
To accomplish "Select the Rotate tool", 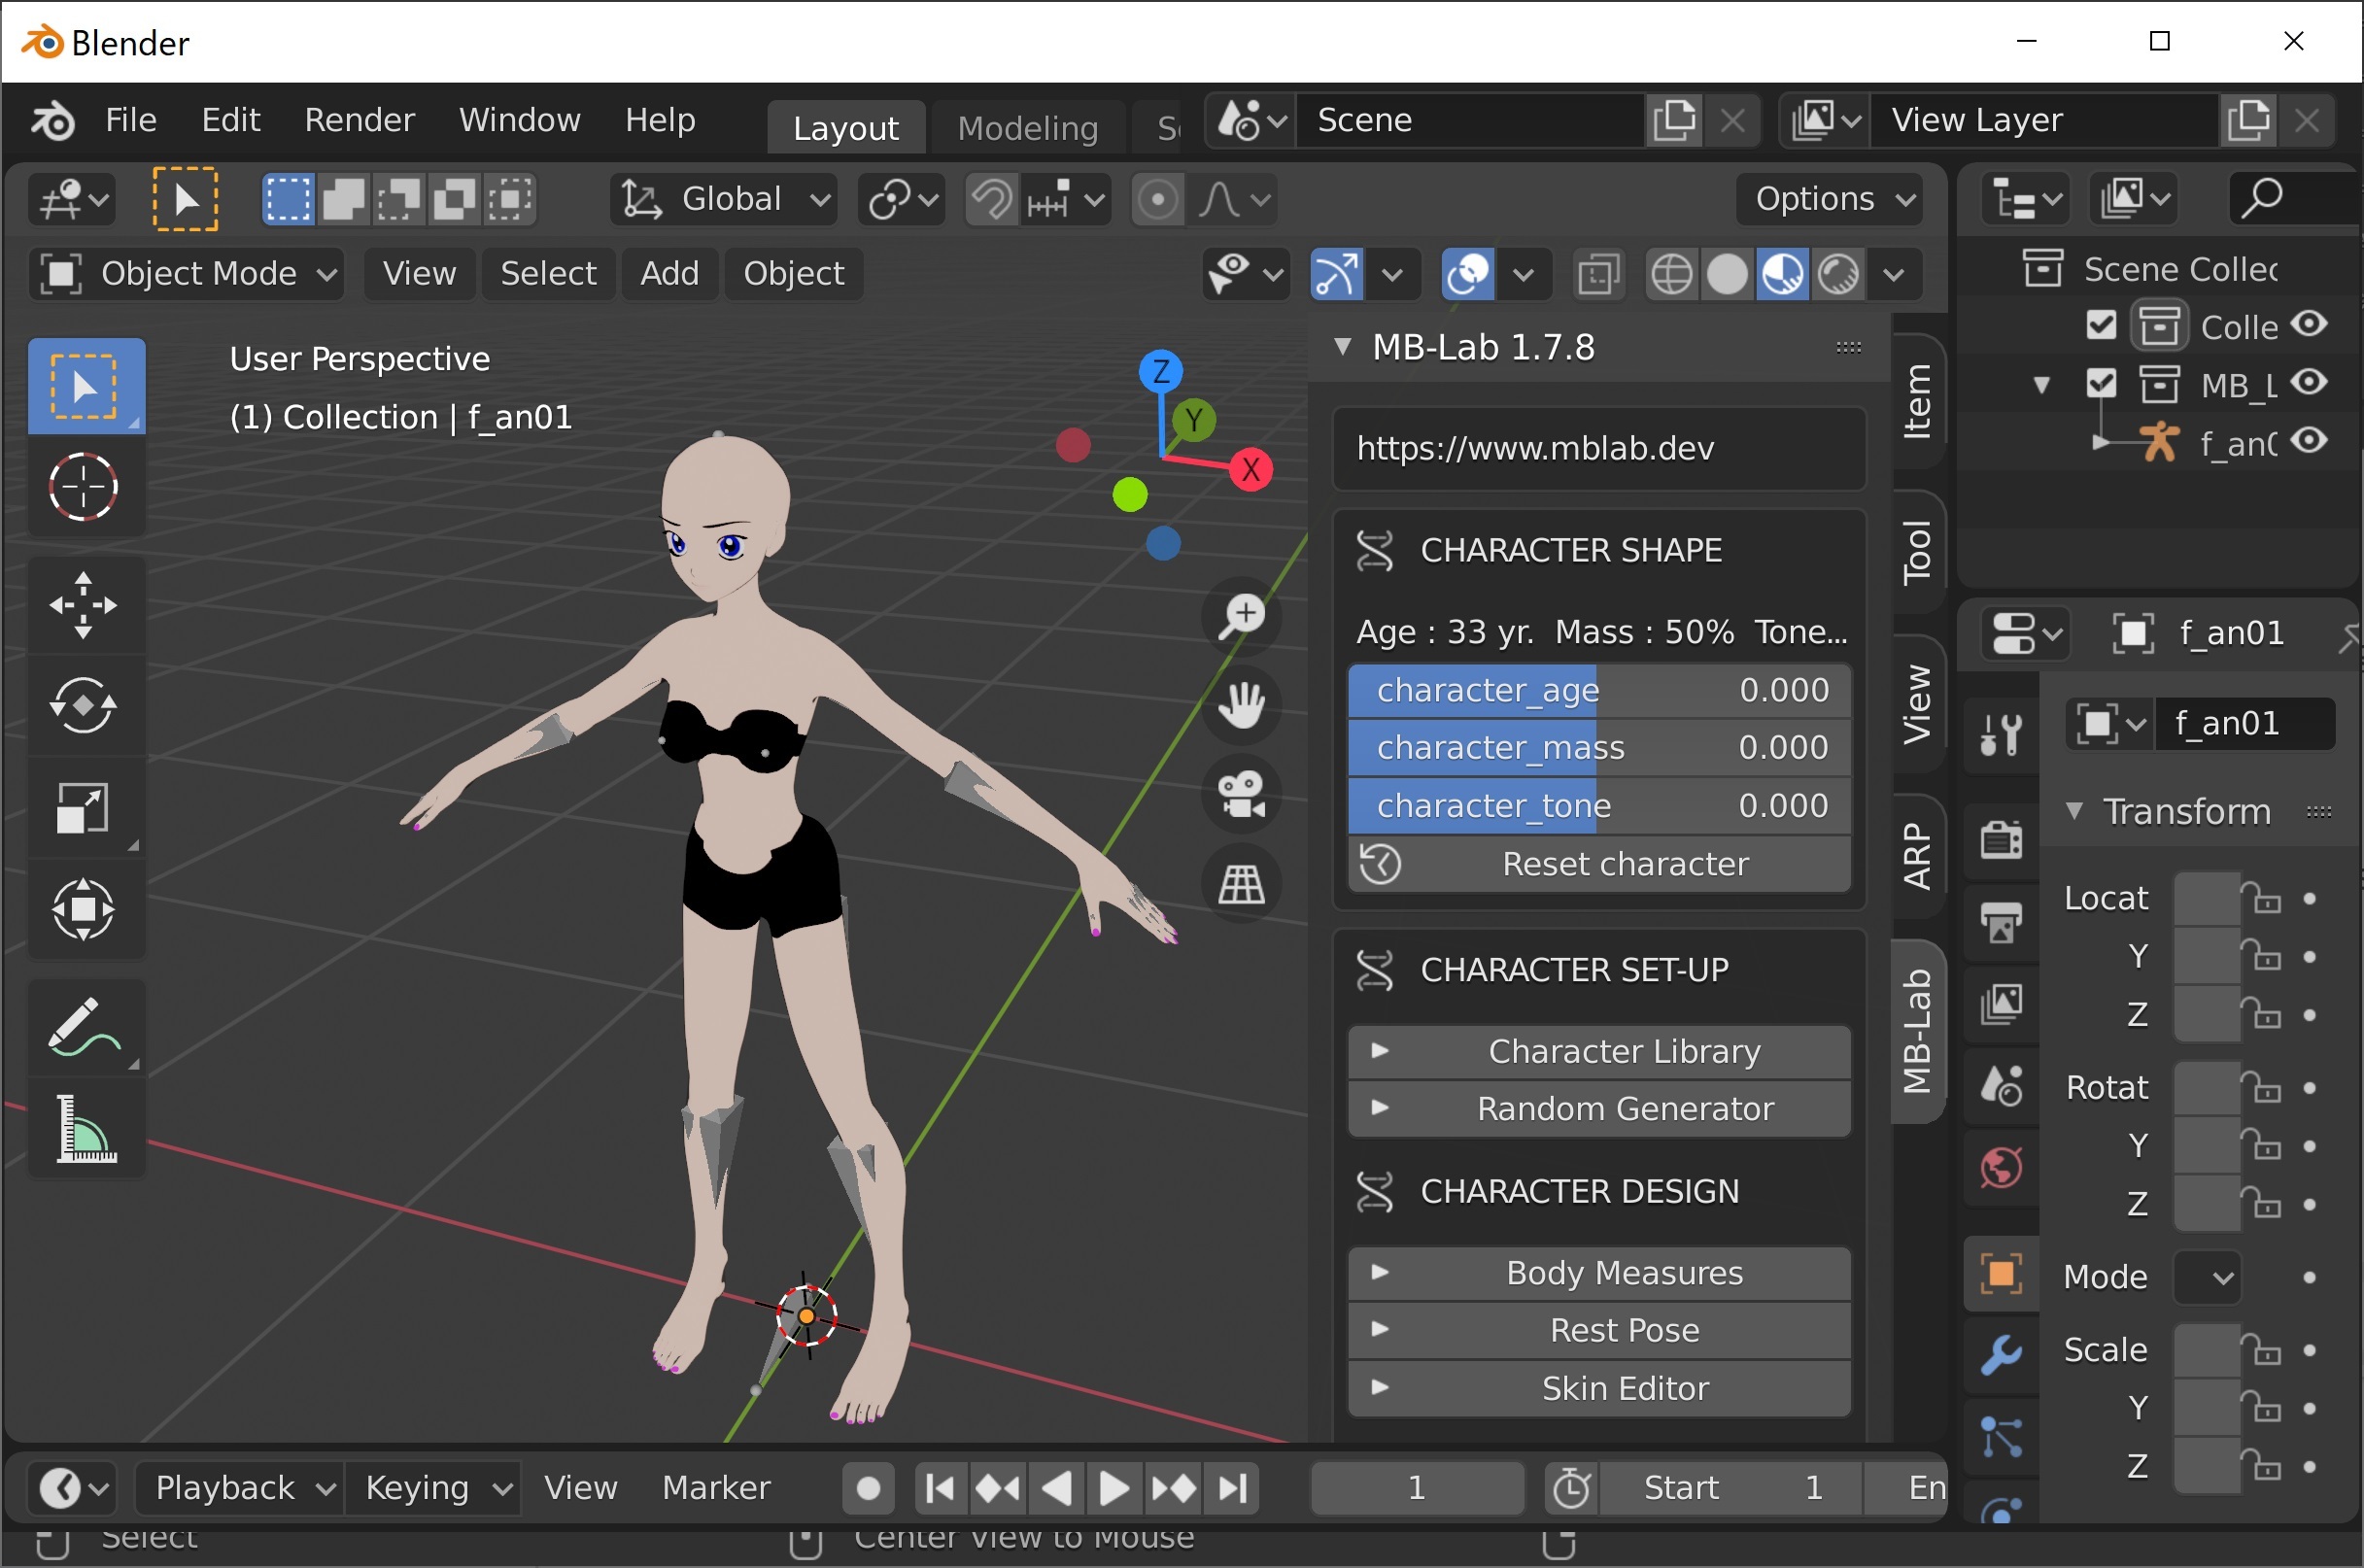I will click(x=84, y=706).
